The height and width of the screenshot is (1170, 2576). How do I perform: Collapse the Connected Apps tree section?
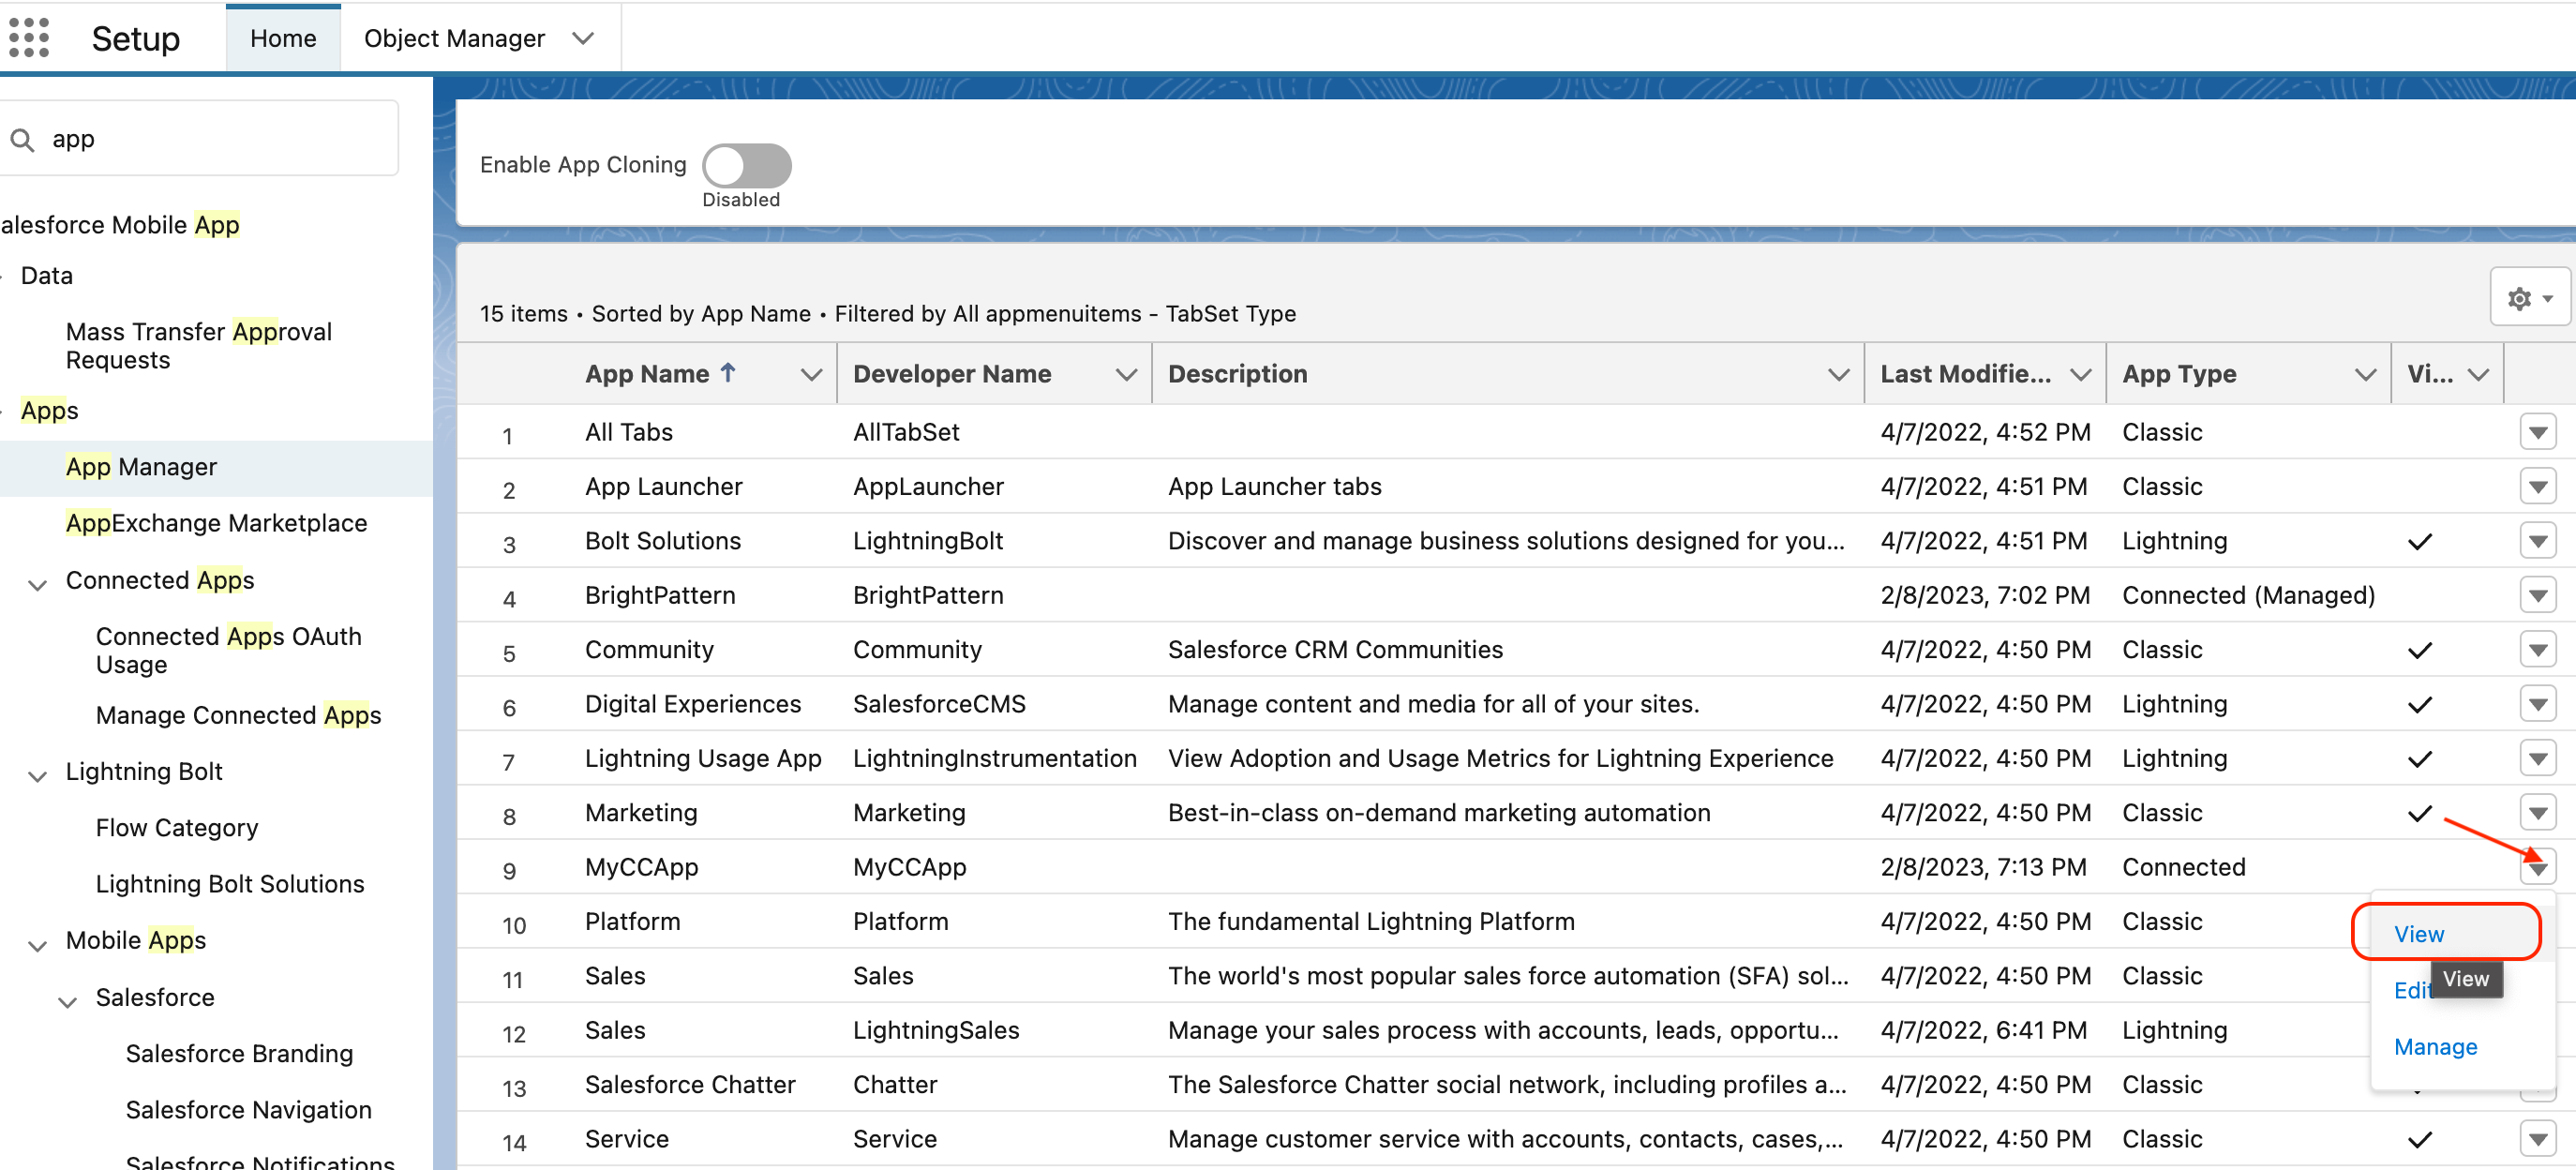pos(37,583)
